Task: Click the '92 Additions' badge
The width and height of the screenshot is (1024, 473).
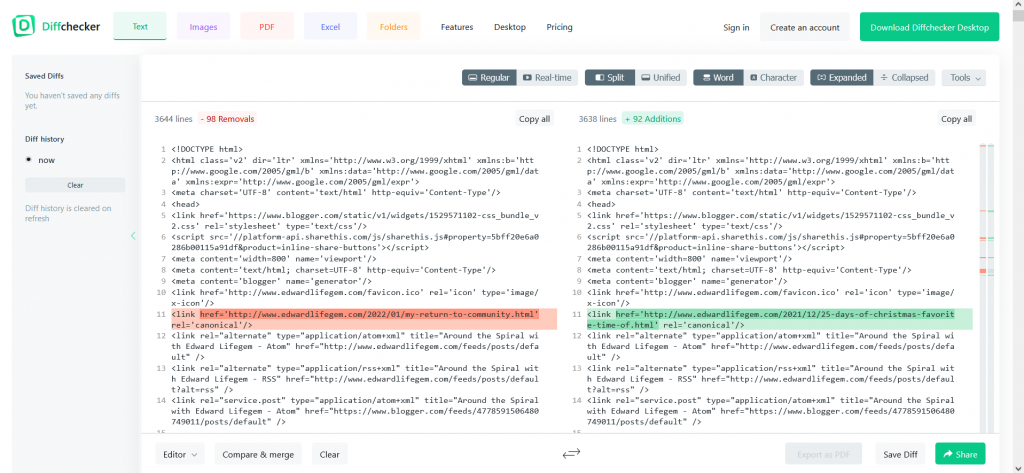Action: pos(652,119)
